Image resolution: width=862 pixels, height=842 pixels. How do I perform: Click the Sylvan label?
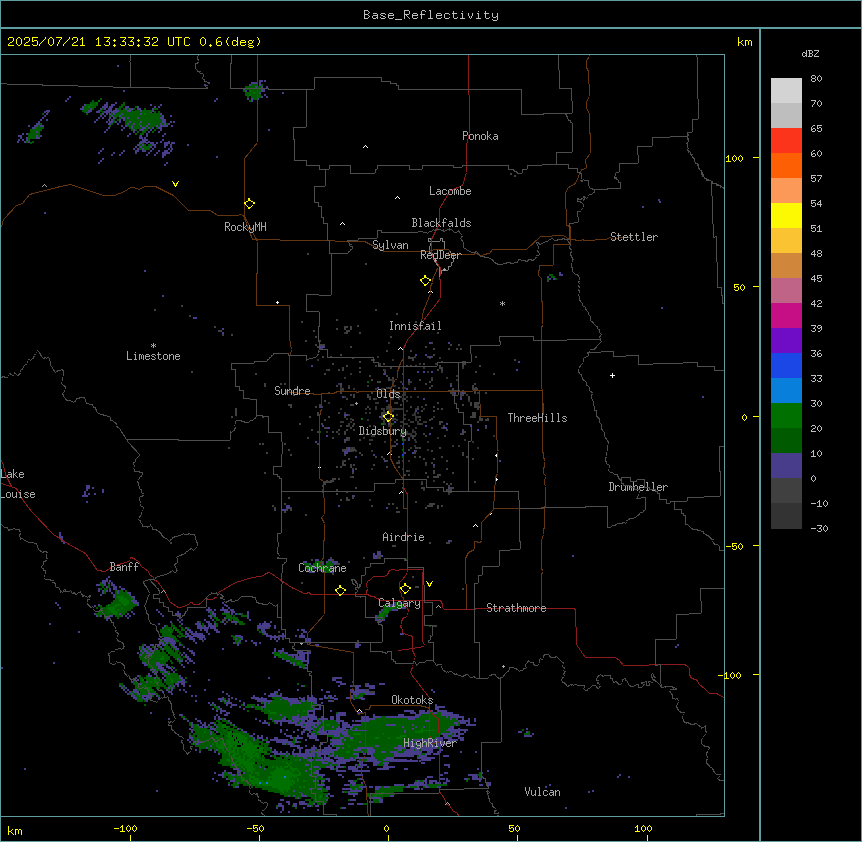tap(390, 245)
